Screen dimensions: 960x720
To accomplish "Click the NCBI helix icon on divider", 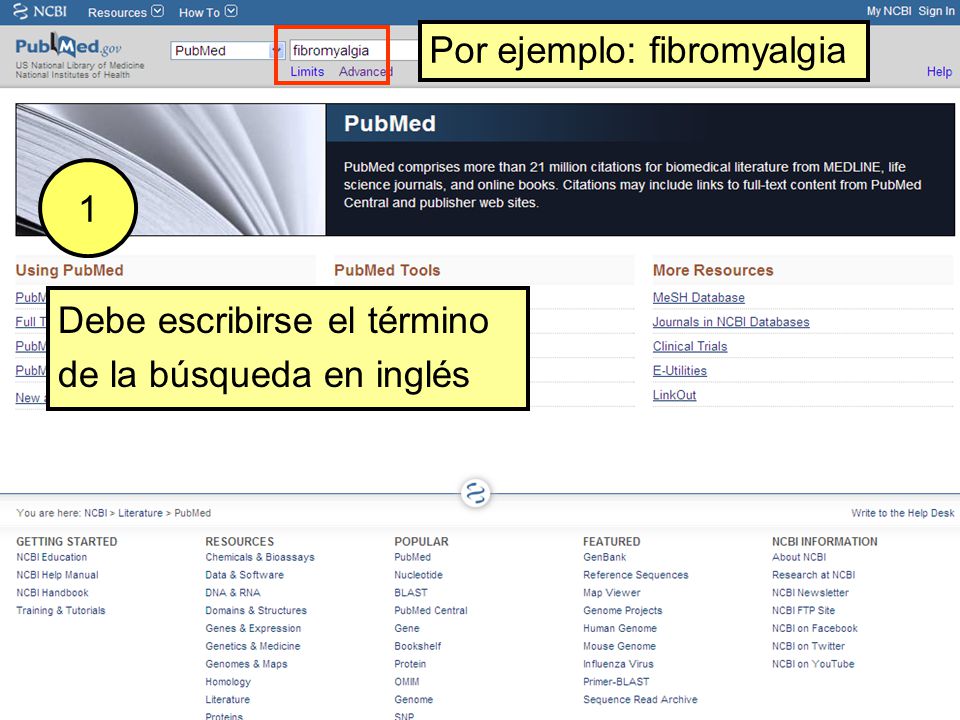I will click(476, 493).
